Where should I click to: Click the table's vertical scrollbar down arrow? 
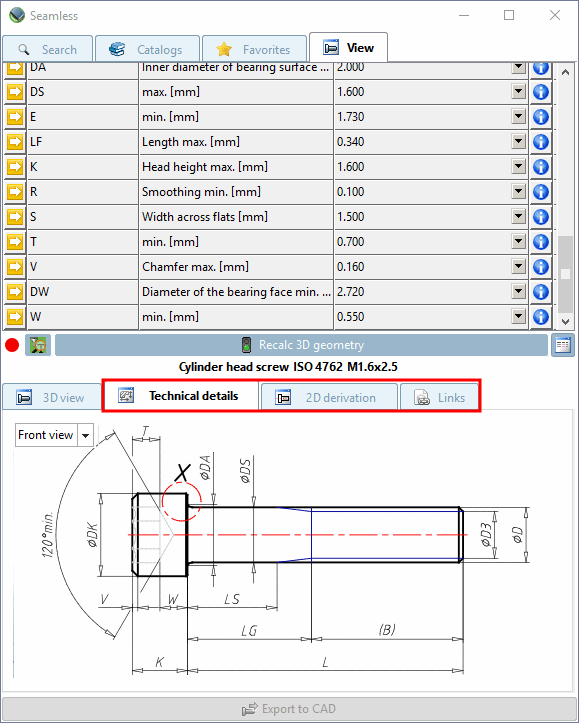tap(566, 321)
